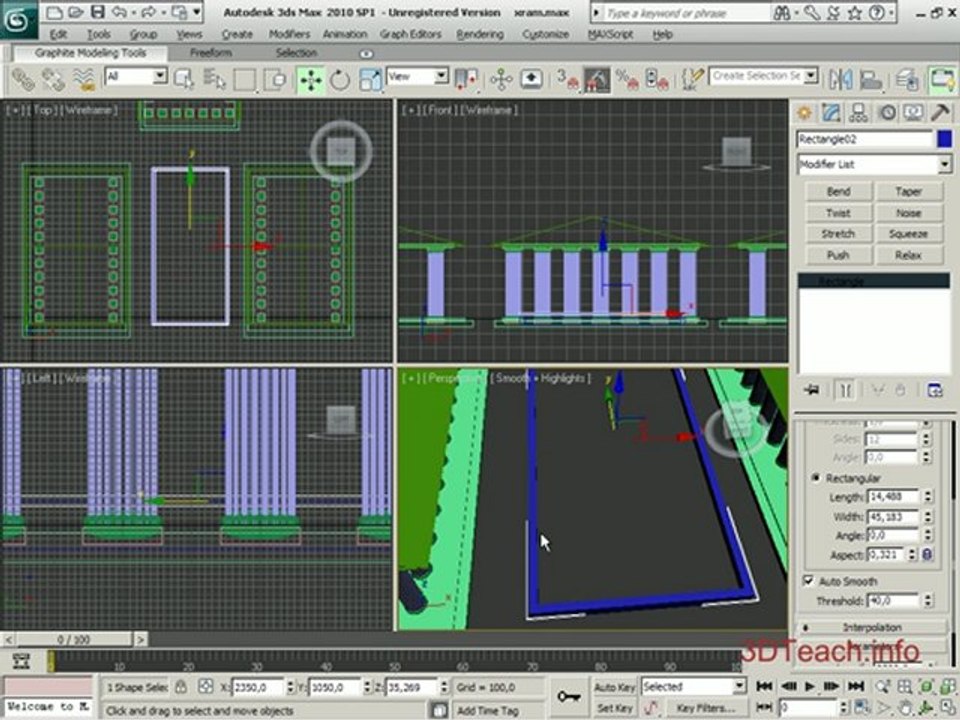Open the Modifiers menu
This screenshot has height=720, width=960.
(x=290, y=35)
